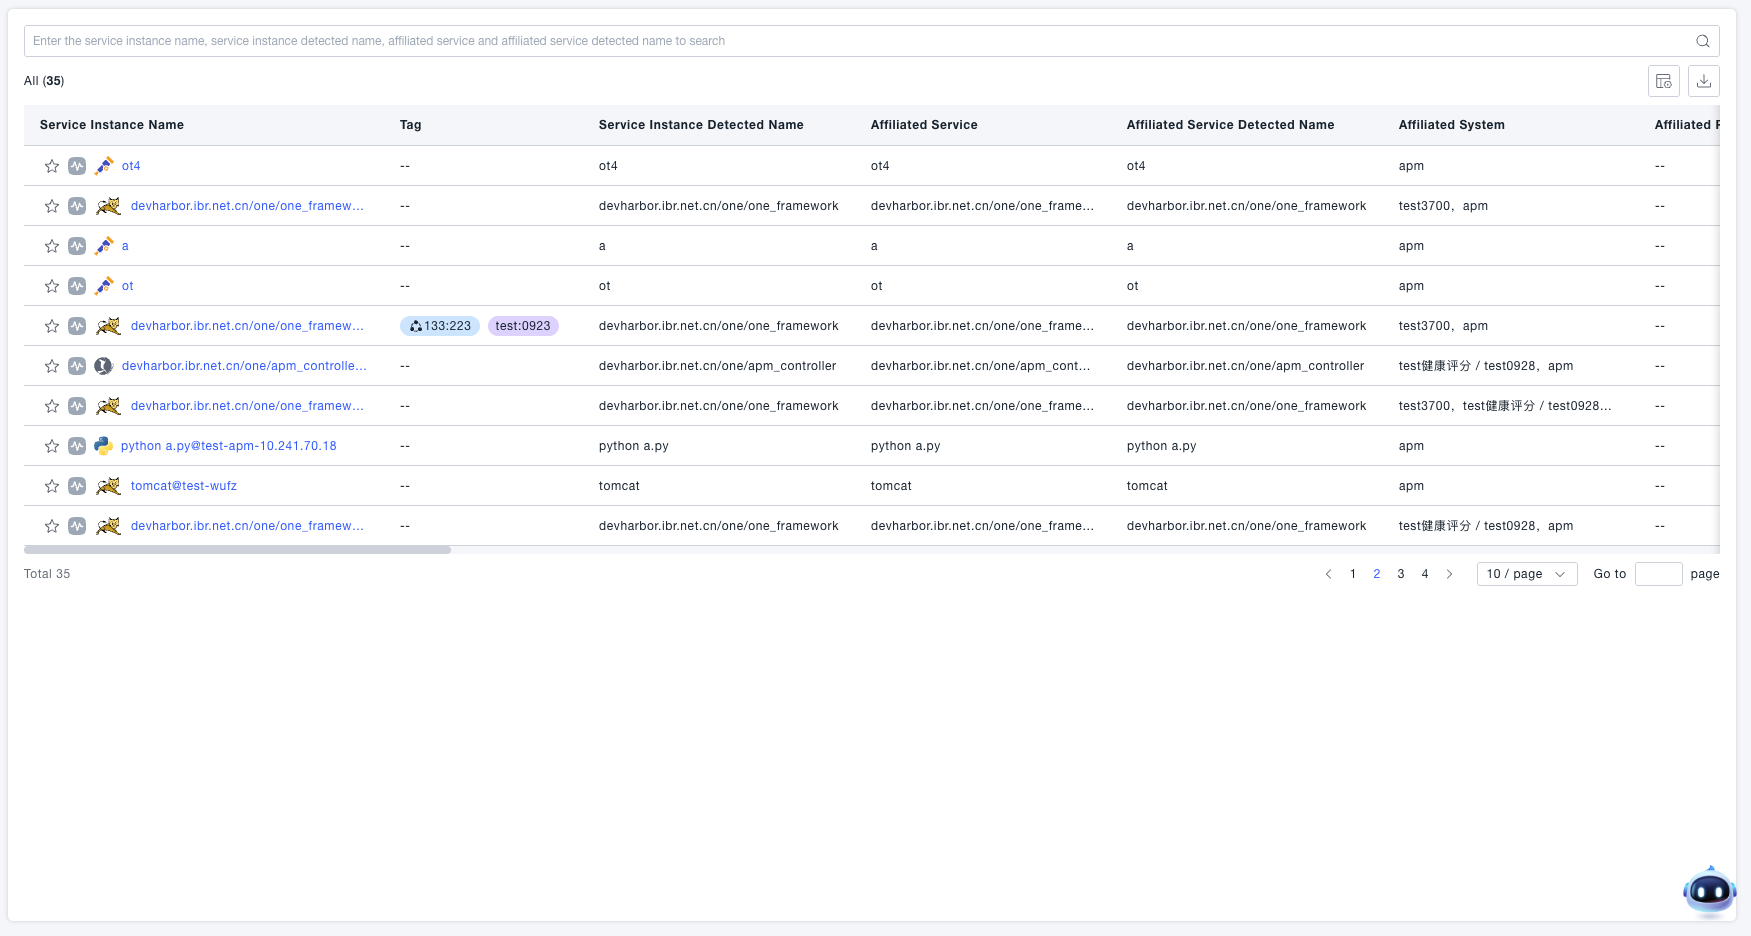Favorite the python a.py instance
This screenshot has width=1751, height=936.
(x=52, y=446)
